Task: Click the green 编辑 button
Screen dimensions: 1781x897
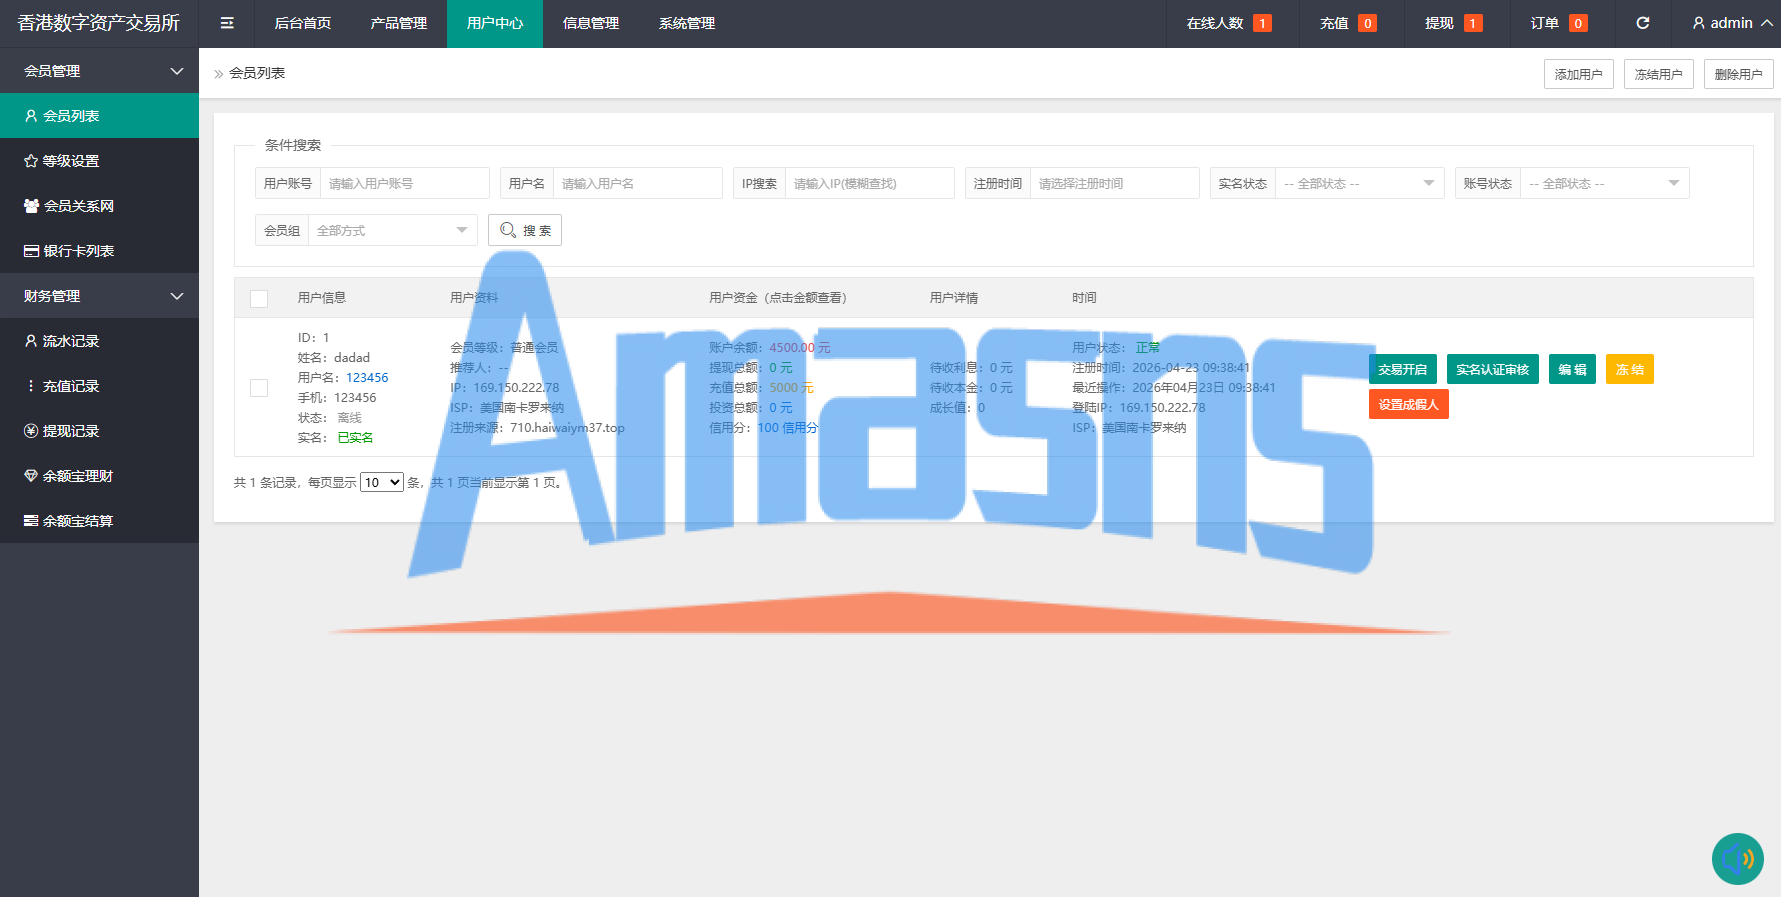Action: tap(1572, 369)
